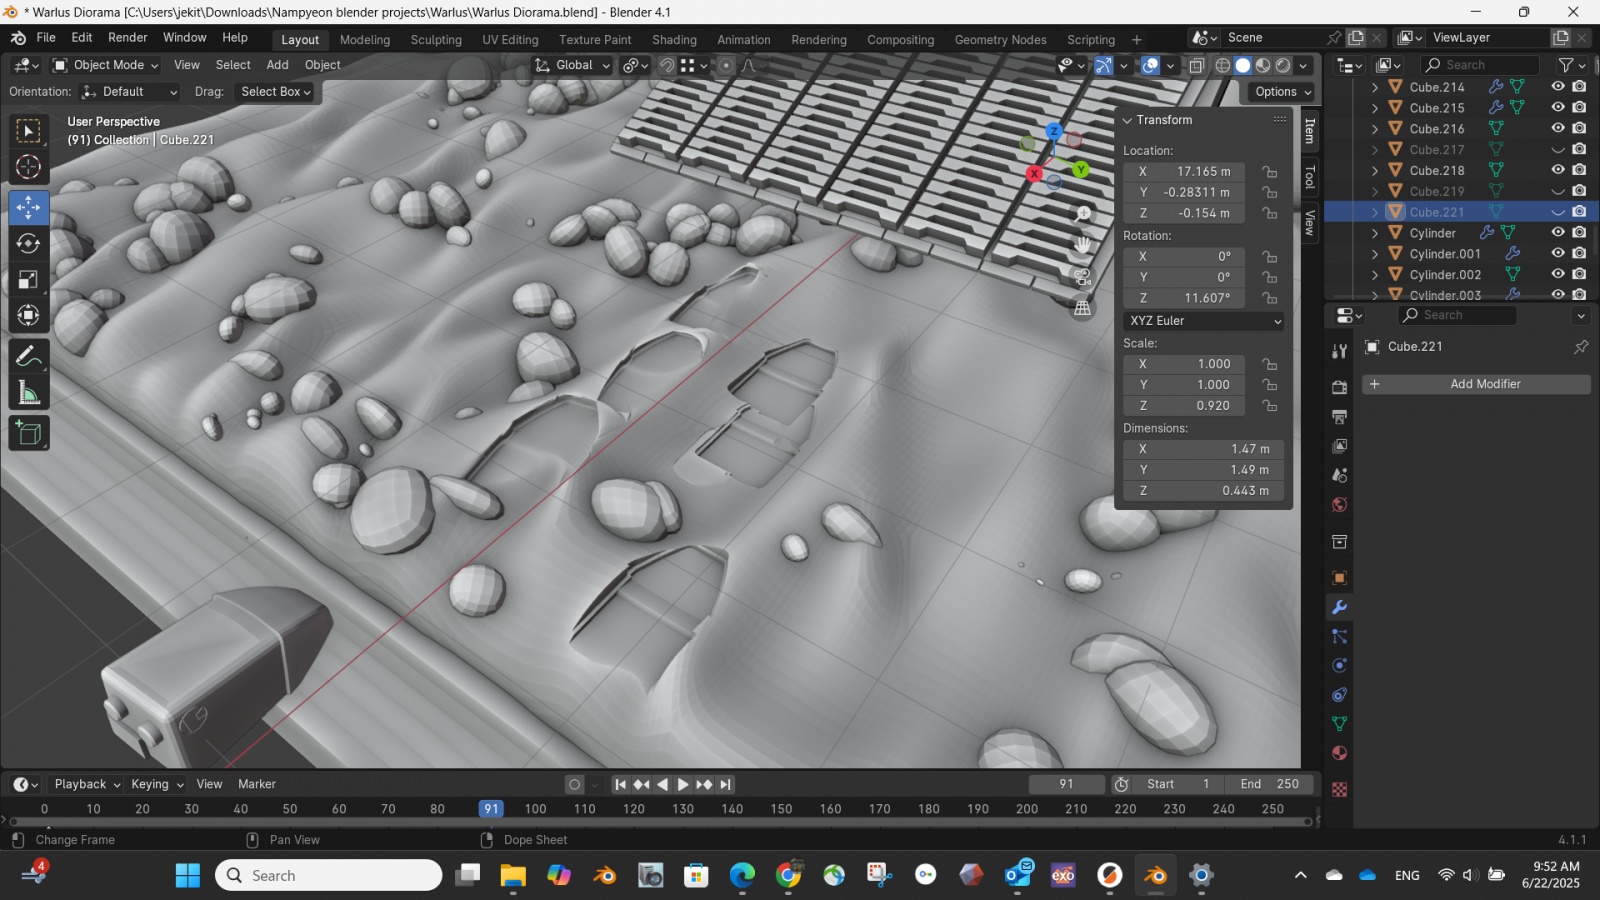The image size is (1600, 900).
Task: Activate the Scale tool
Action: pos(28,280)
